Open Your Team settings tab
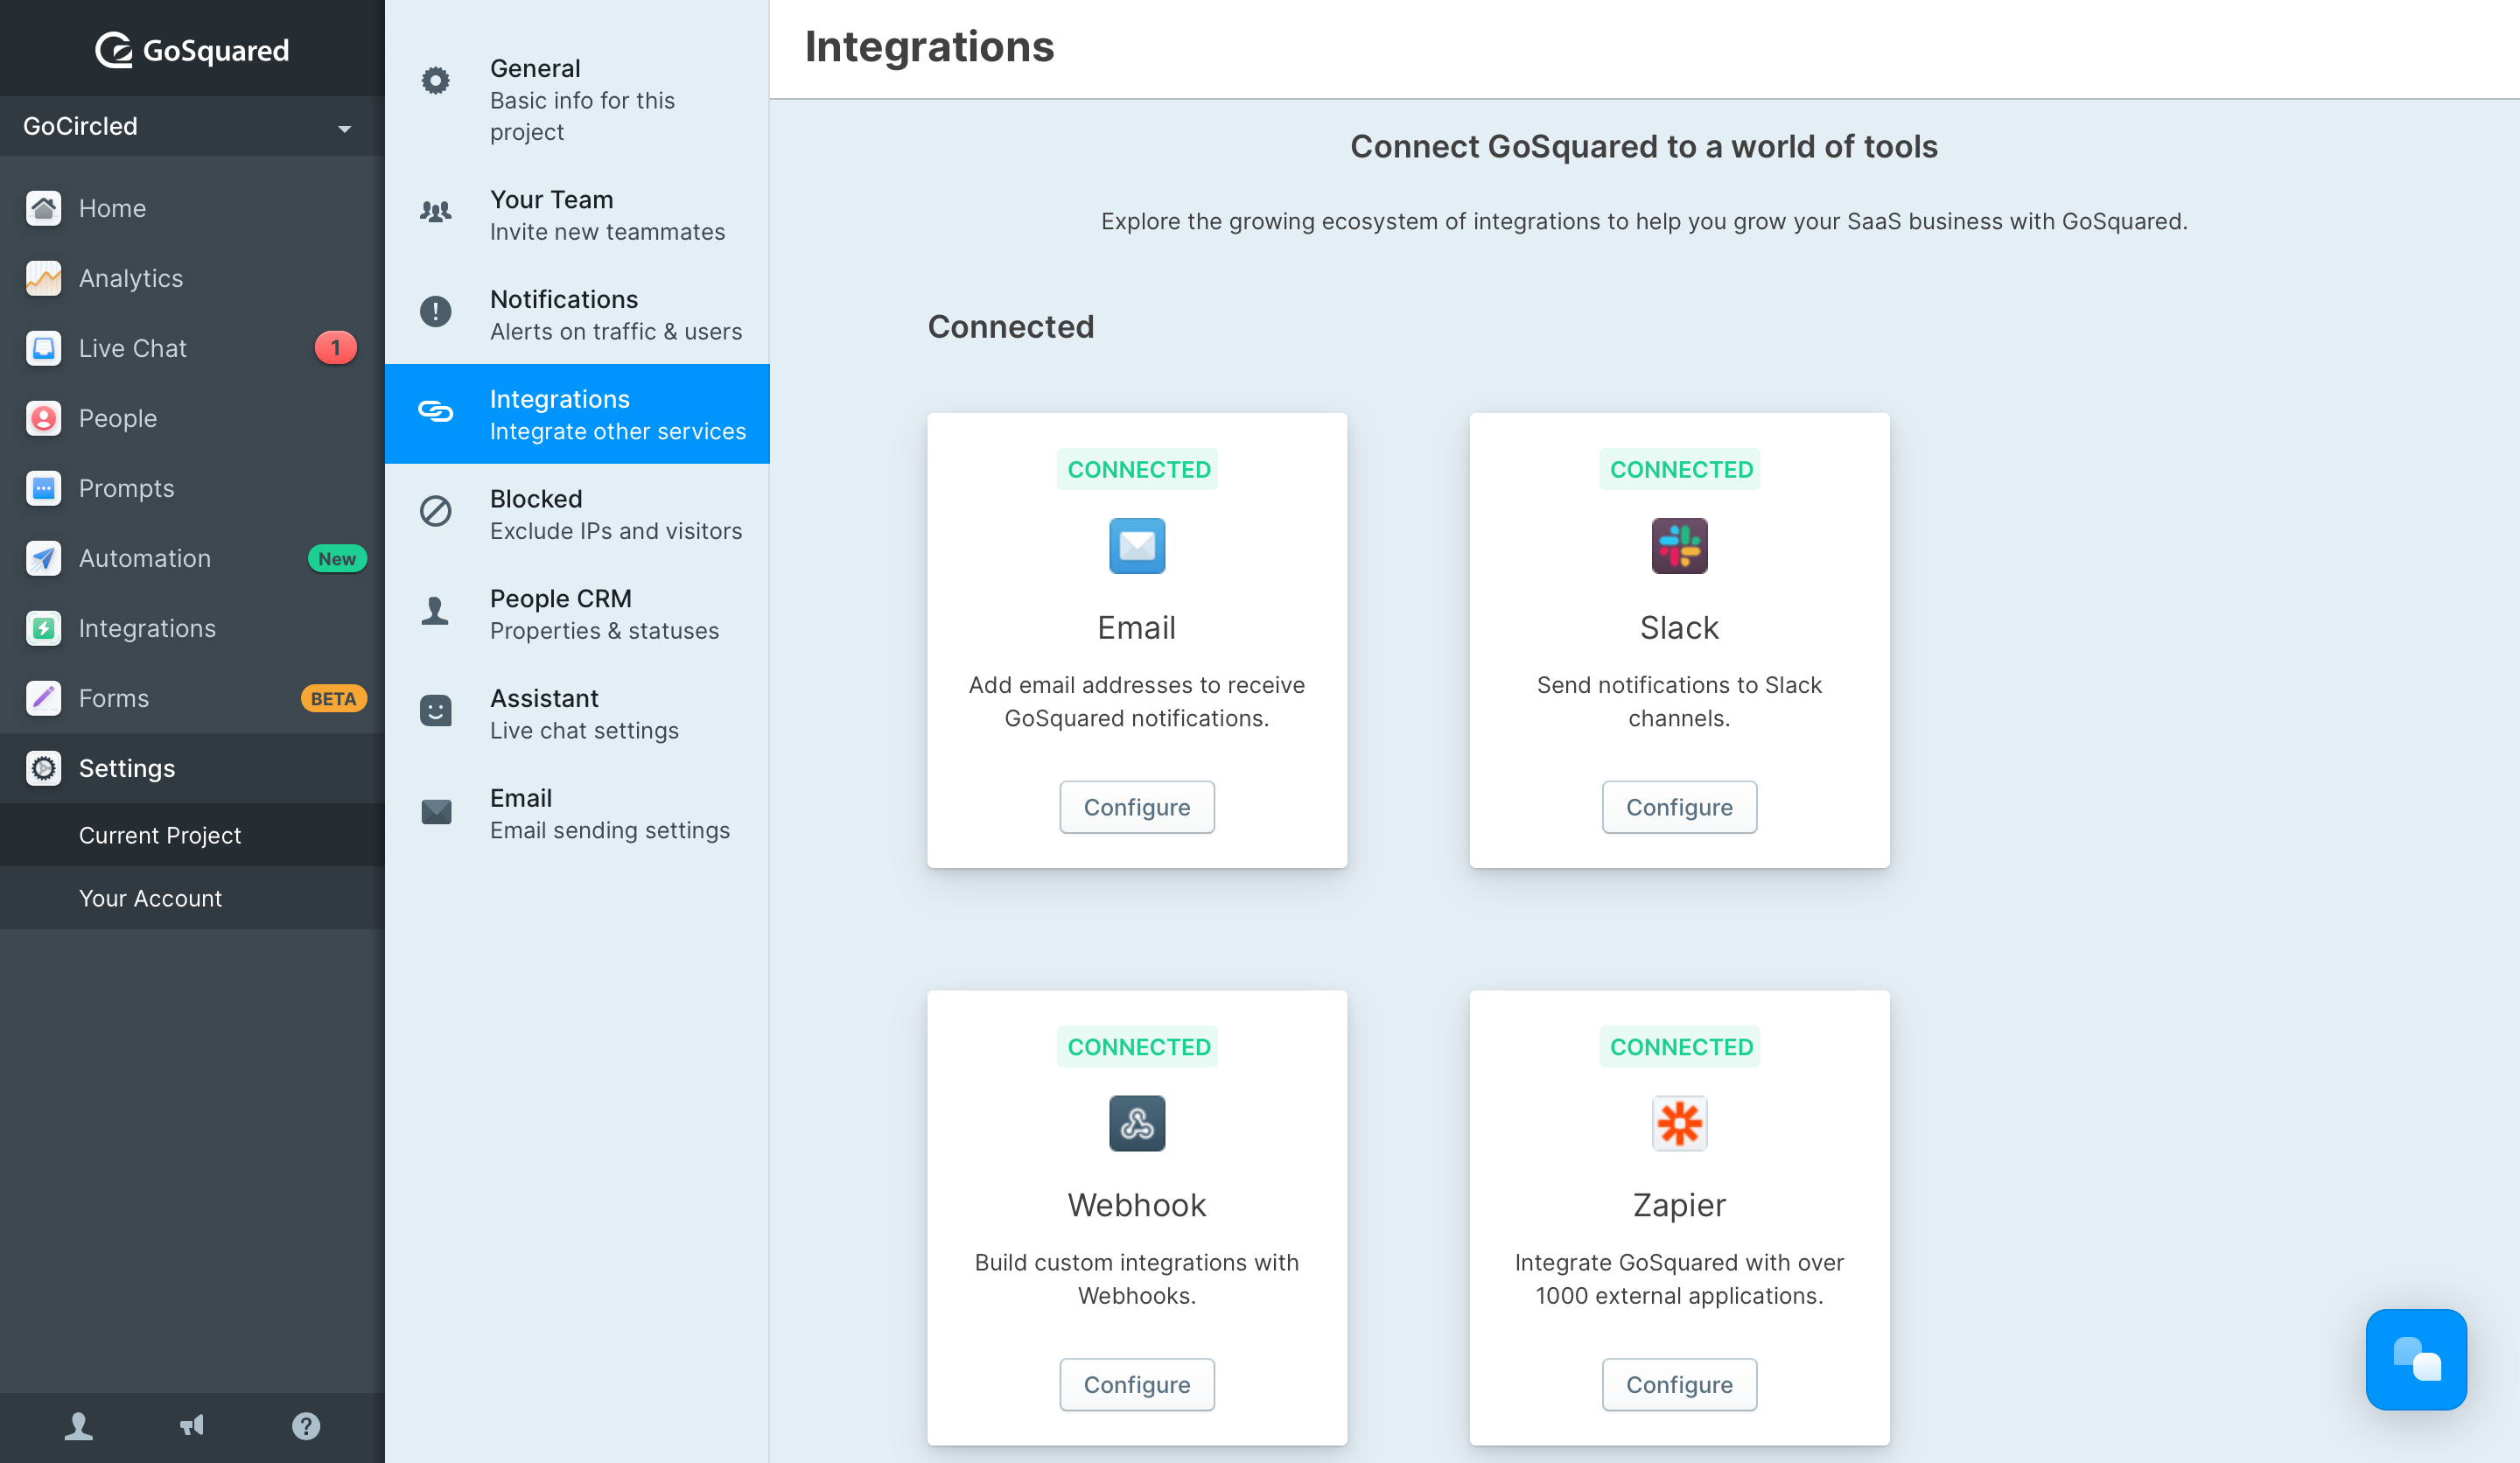This screenshot has width=2520, height=1463. pos(577,215)
